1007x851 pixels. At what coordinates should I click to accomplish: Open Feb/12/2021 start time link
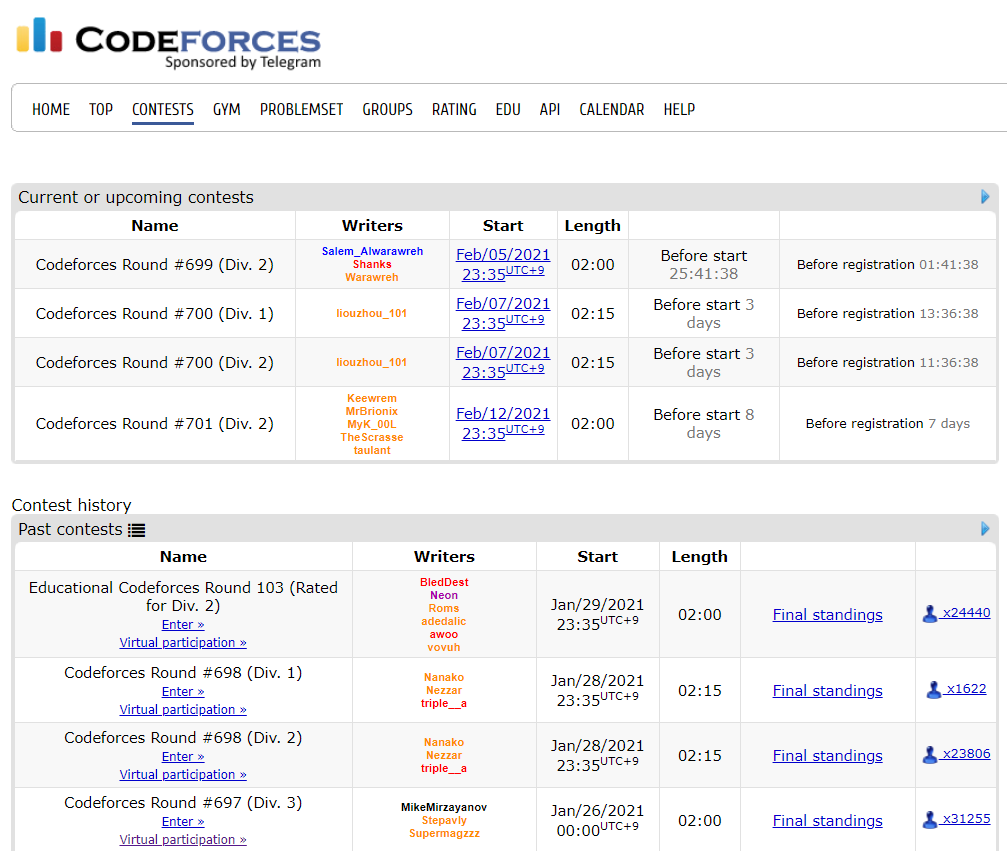[x=503, y=423]
